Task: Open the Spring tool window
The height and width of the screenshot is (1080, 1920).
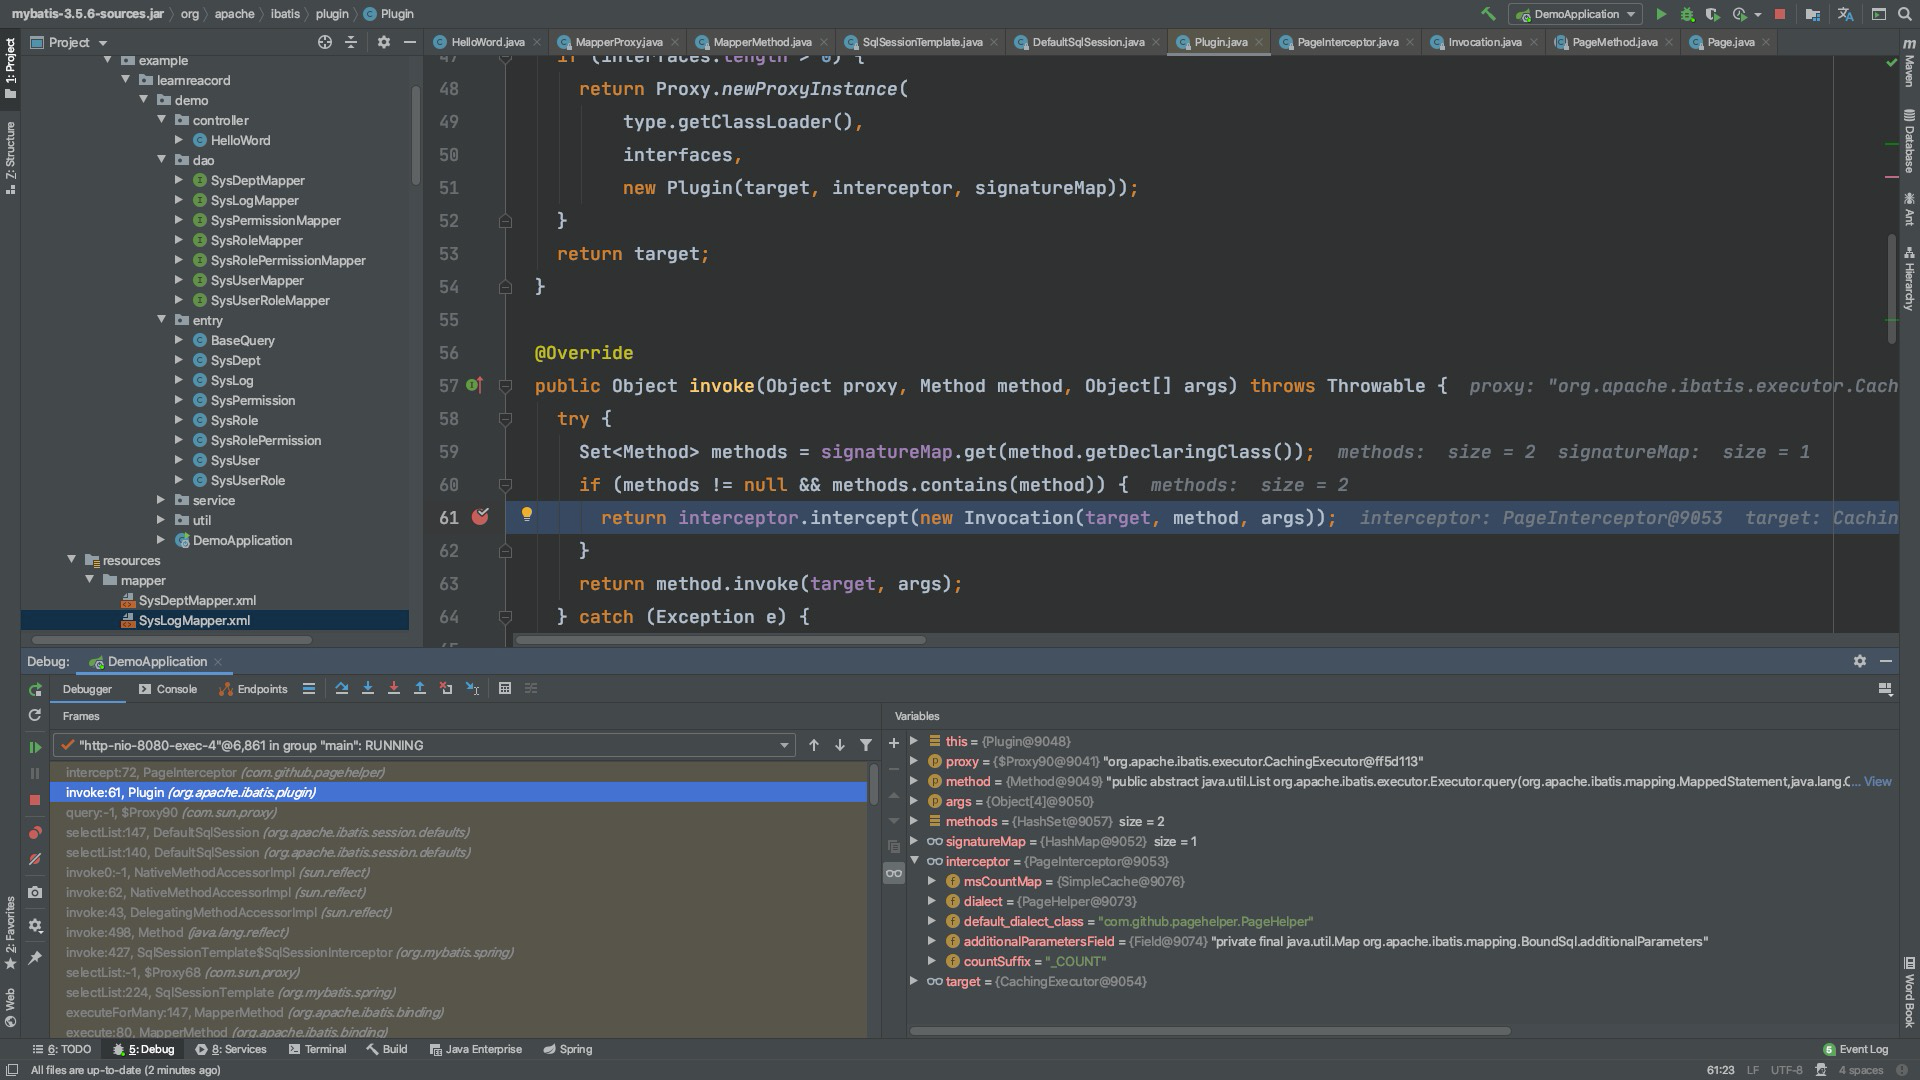Action: [567, 1049]
